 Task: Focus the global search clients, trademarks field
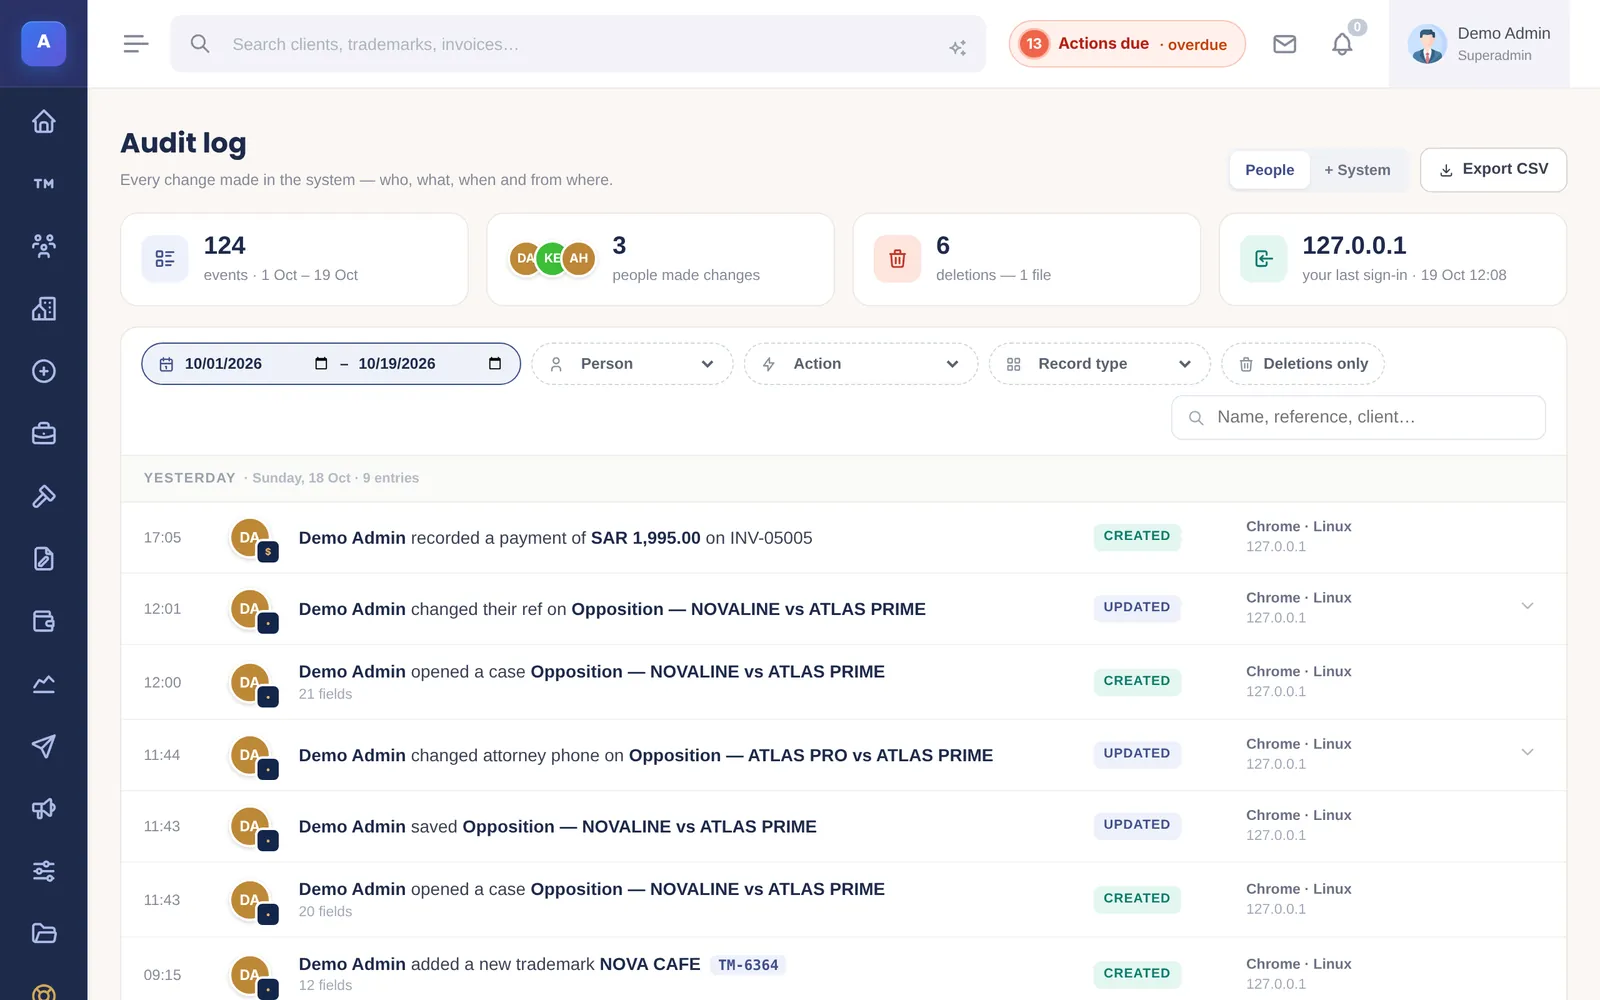tap(578, 44)
